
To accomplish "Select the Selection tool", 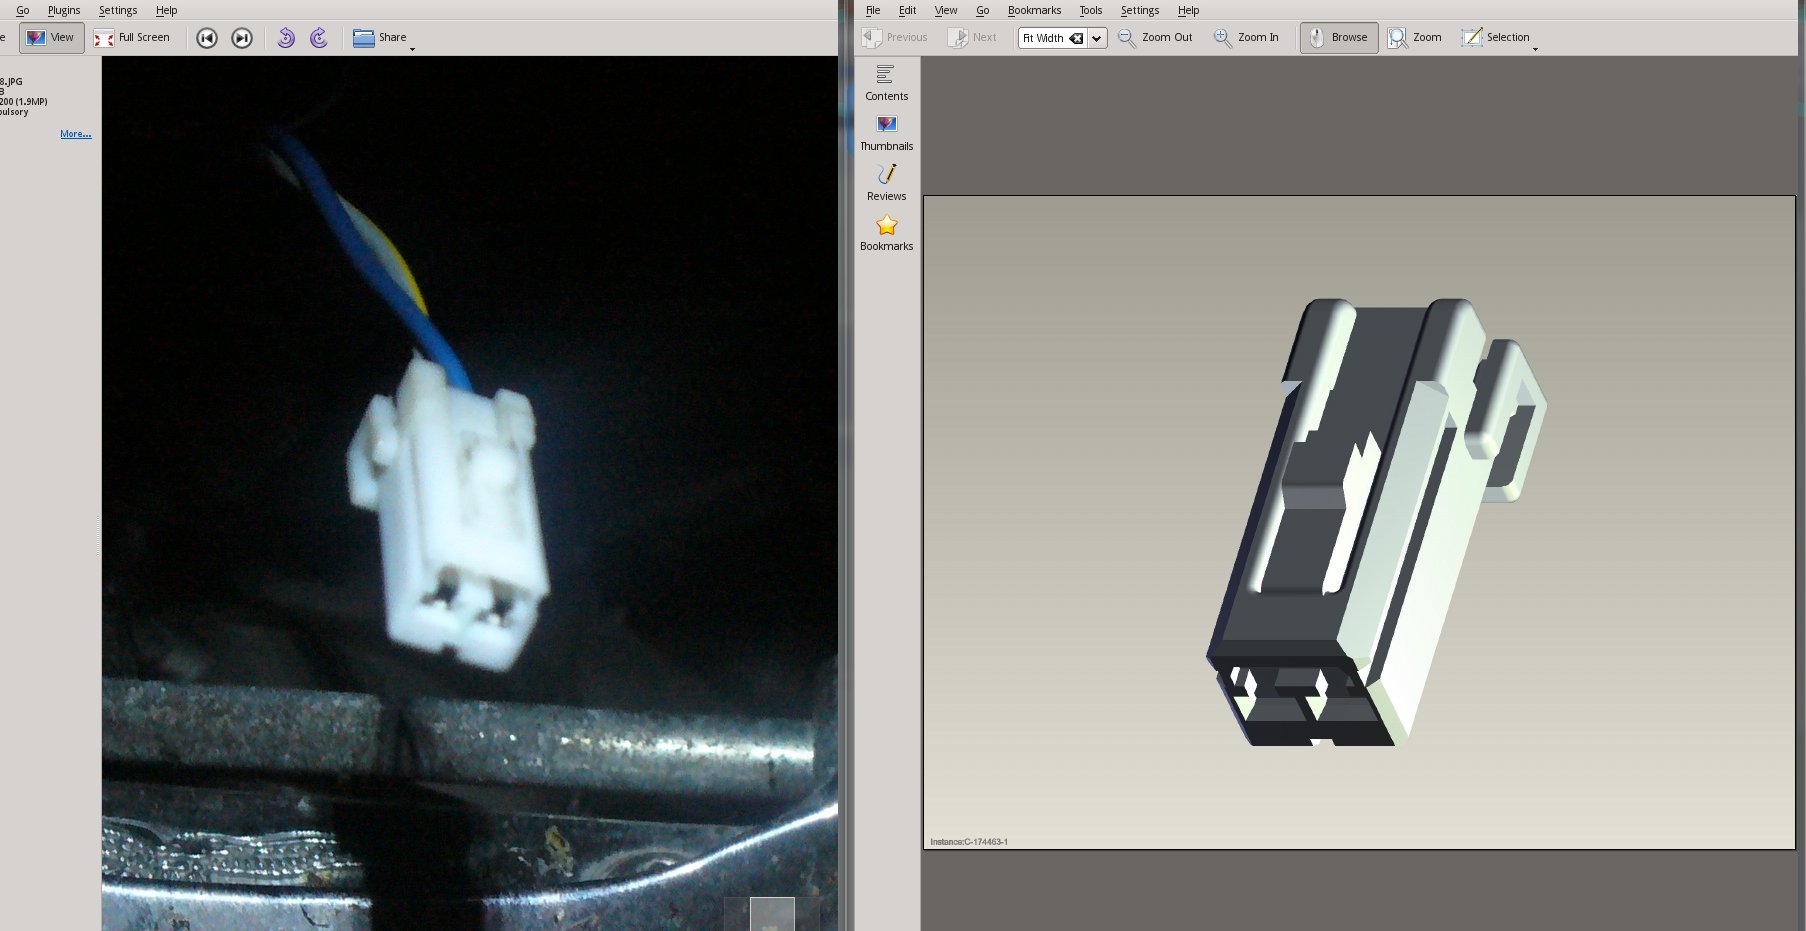I will pyautogui.click(x=1495, y=38).
